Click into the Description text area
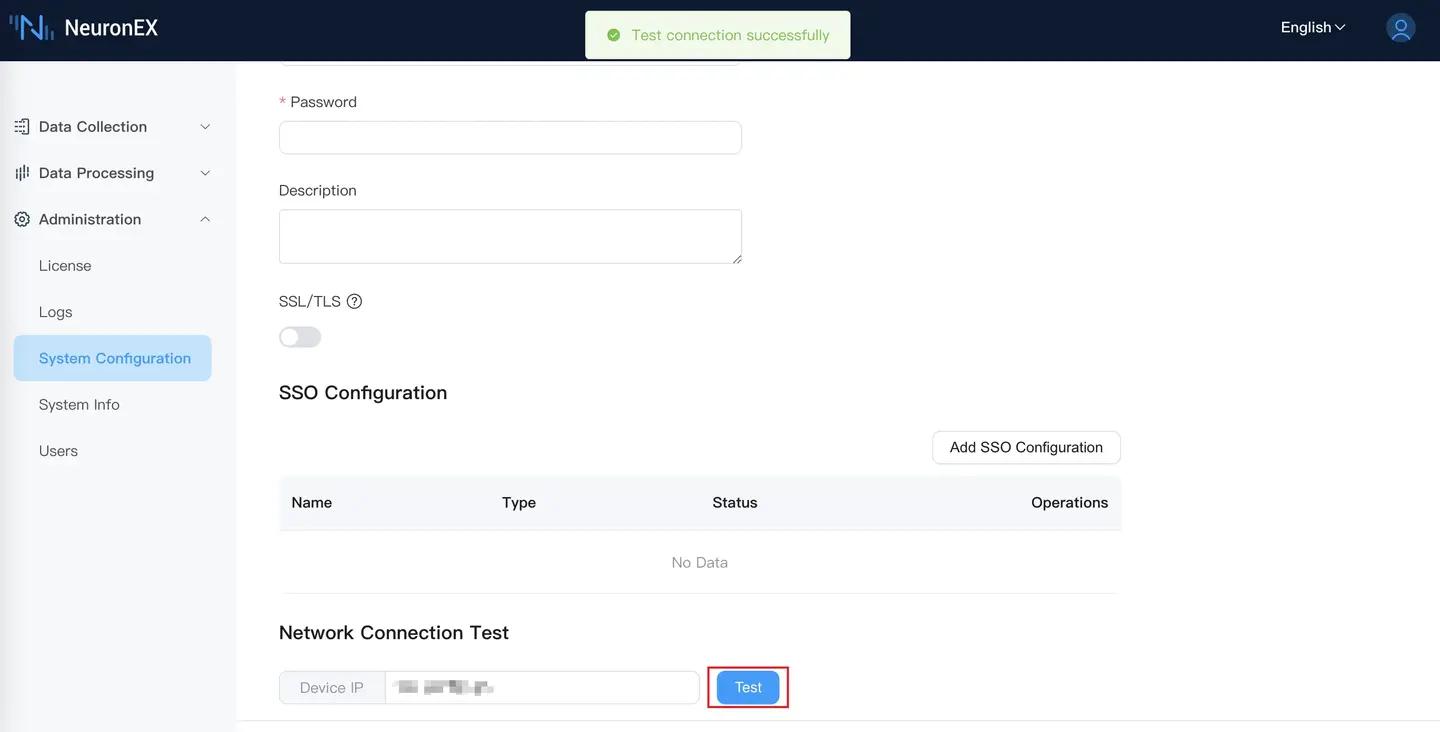The width and height of the screenshot is (1440, 732). click(510, 236)
